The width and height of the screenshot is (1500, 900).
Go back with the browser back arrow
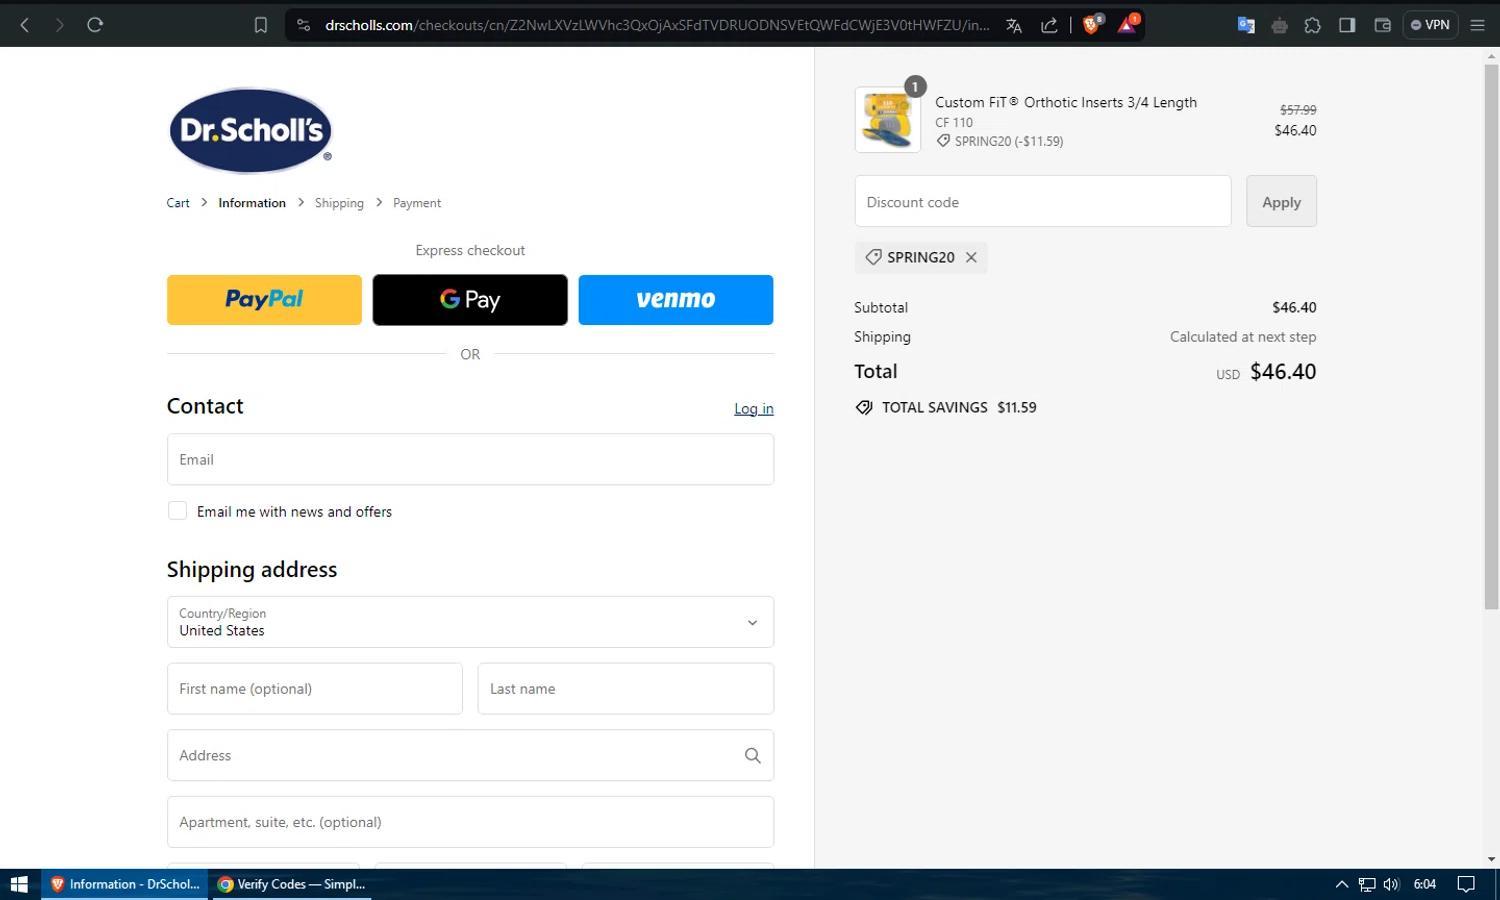[x=25, y=25]
